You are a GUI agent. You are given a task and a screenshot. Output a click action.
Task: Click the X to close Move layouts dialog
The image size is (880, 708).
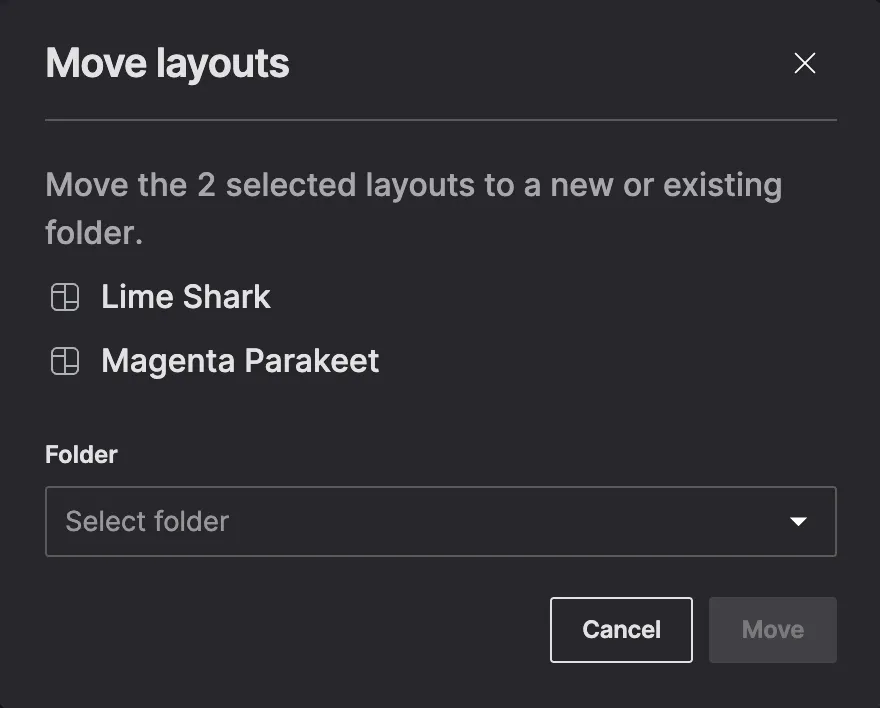coord(805,63)
